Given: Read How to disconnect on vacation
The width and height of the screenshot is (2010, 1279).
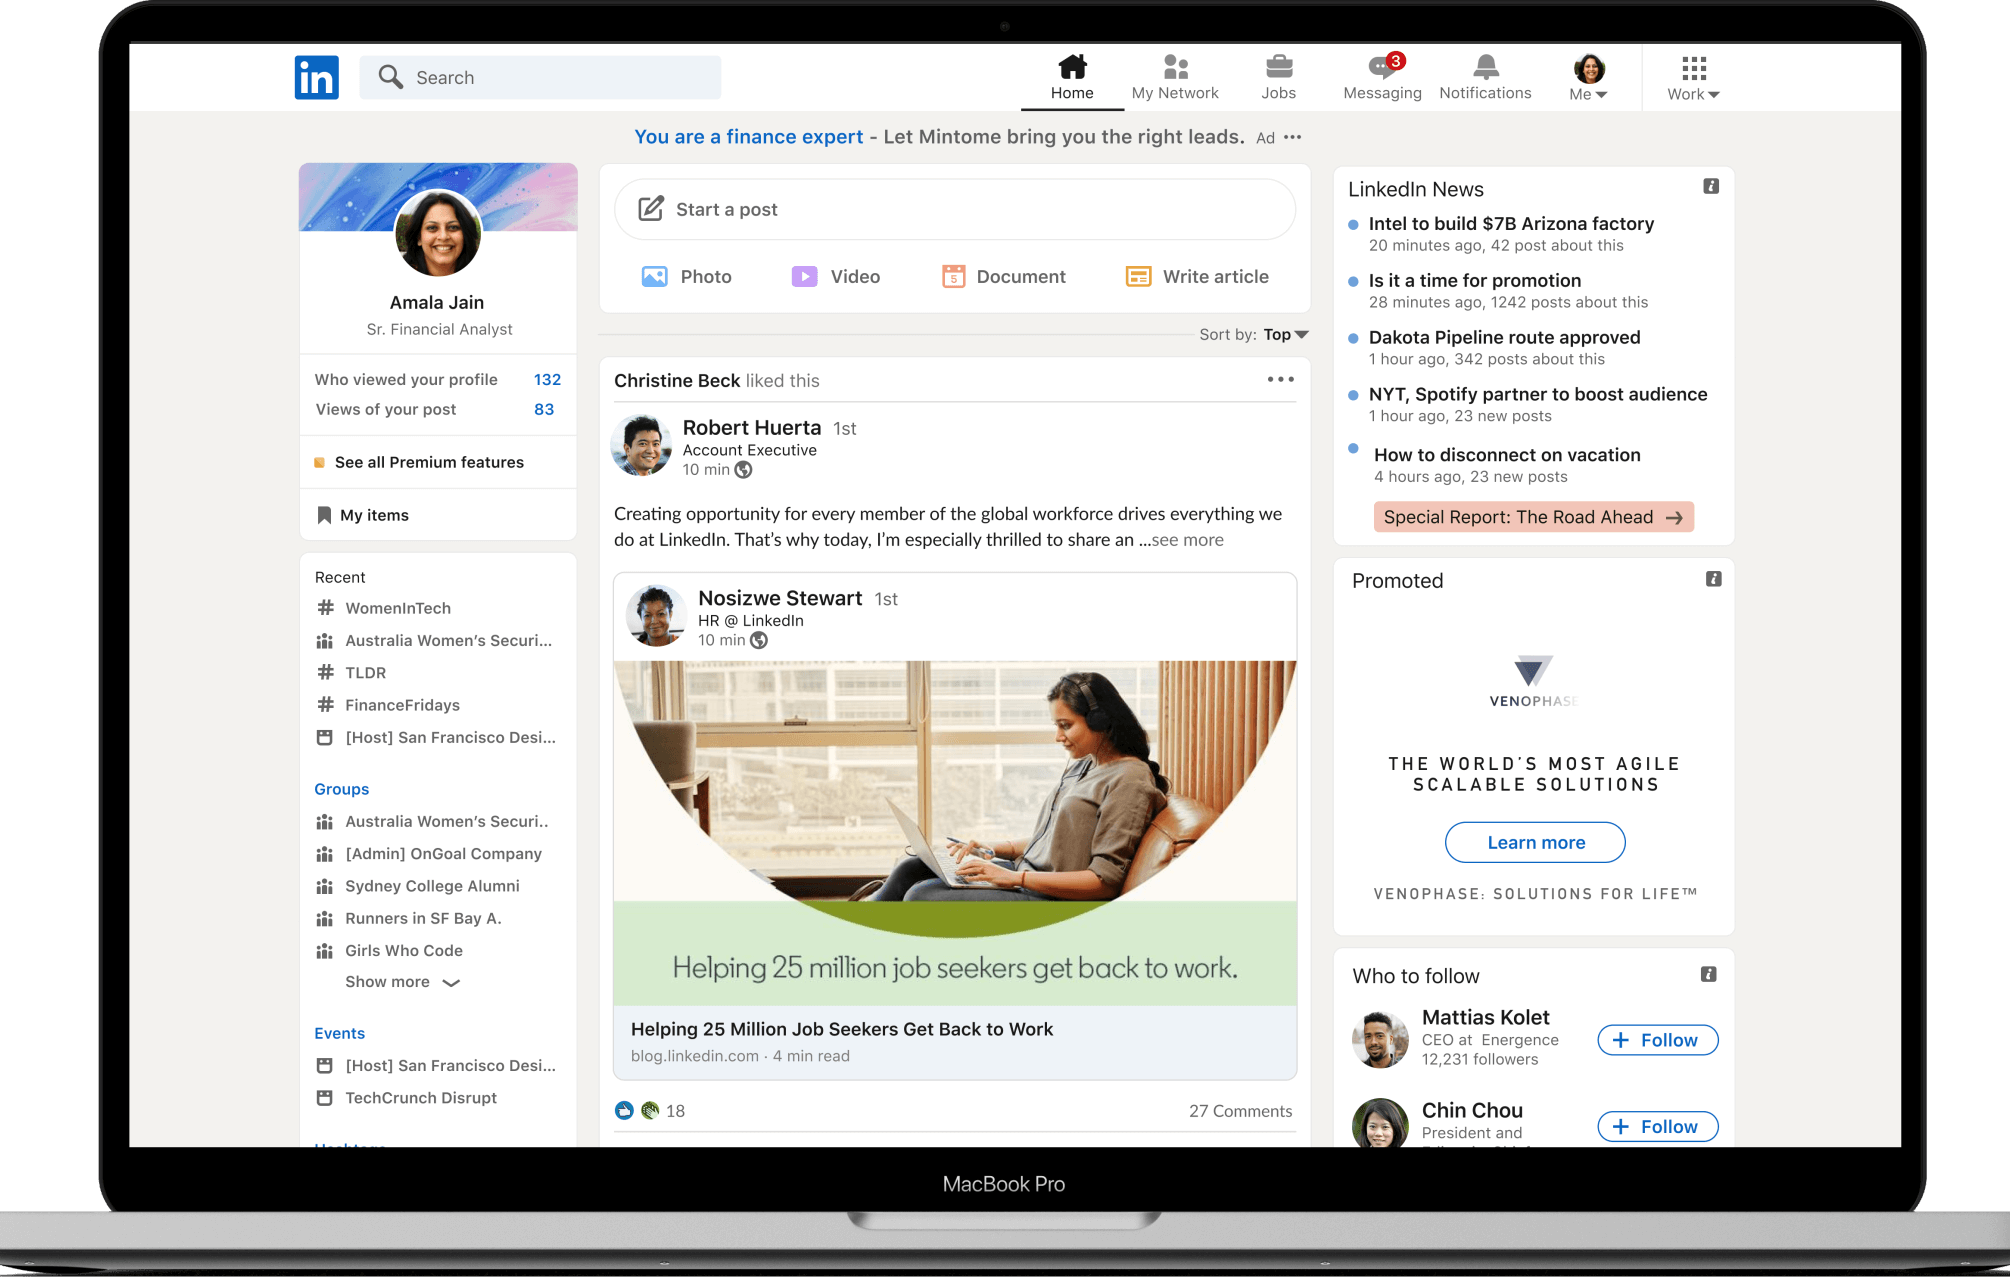Looking at the screenshot, I should click(1507, 455).
